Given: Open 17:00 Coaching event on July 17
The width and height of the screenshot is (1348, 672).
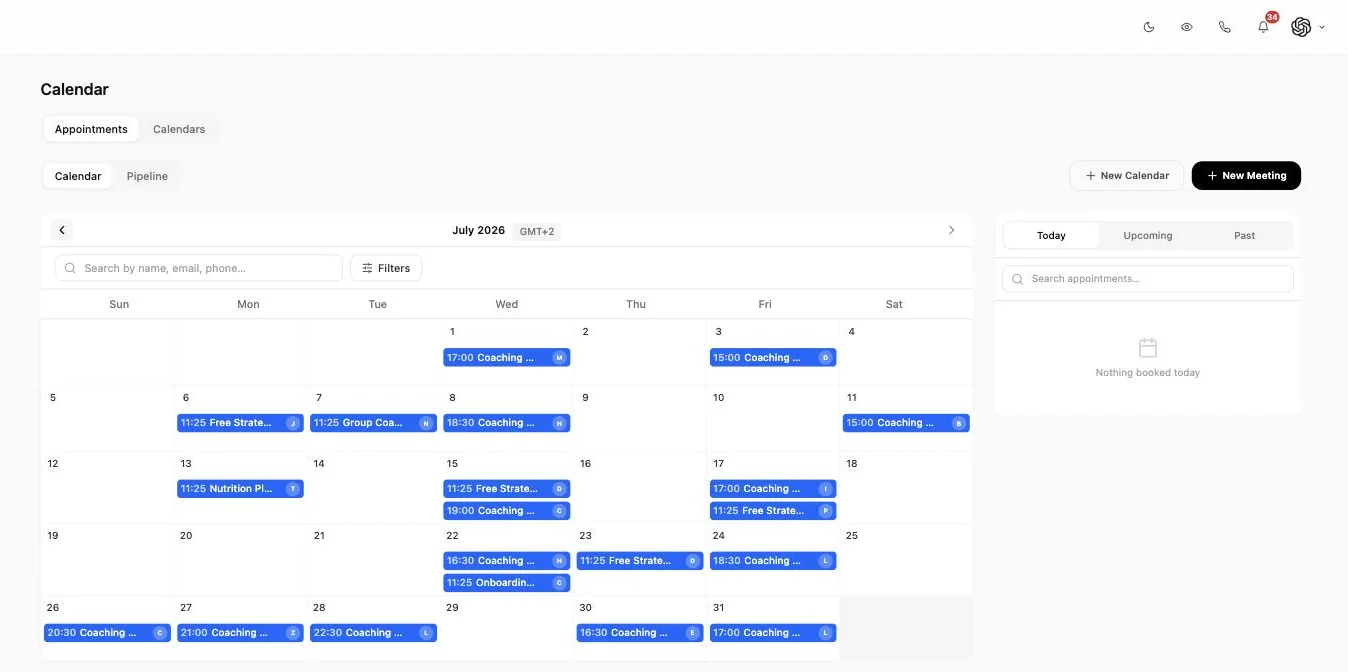Looking at the screenshot, I should click(773, 489).
